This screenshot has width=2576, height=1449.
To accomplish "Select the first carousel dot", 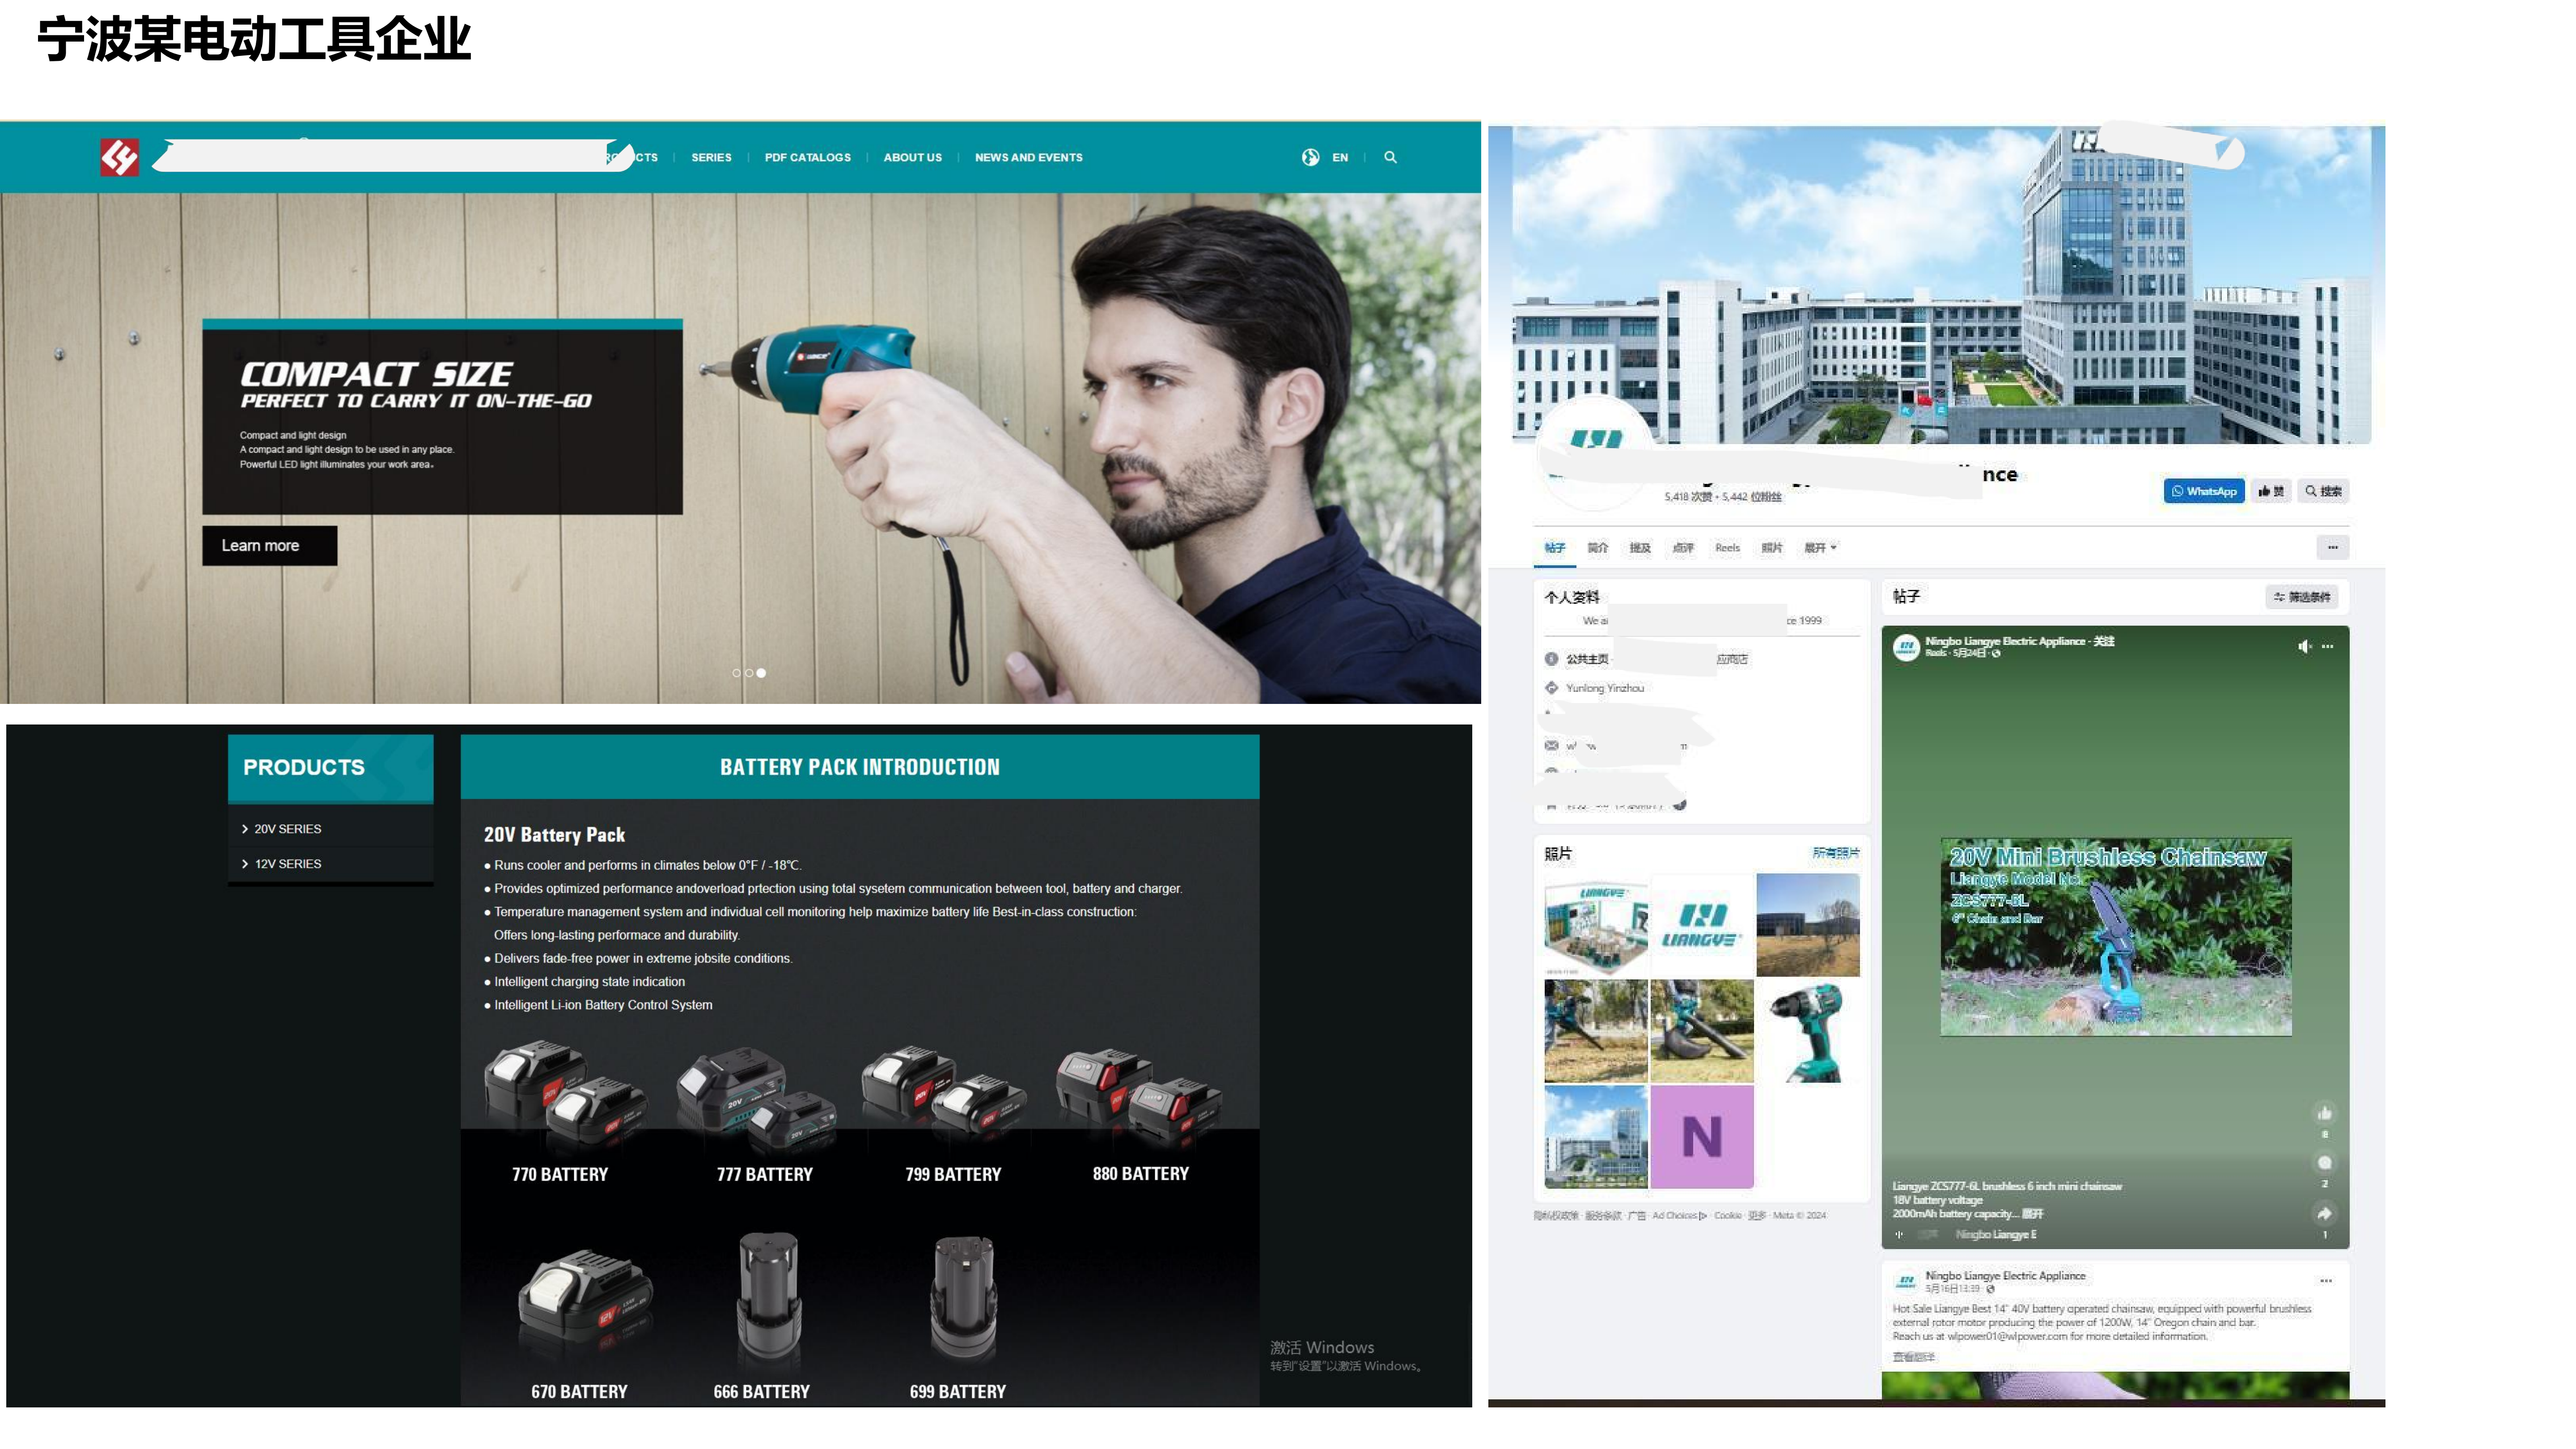I will [x=736, y=673].
